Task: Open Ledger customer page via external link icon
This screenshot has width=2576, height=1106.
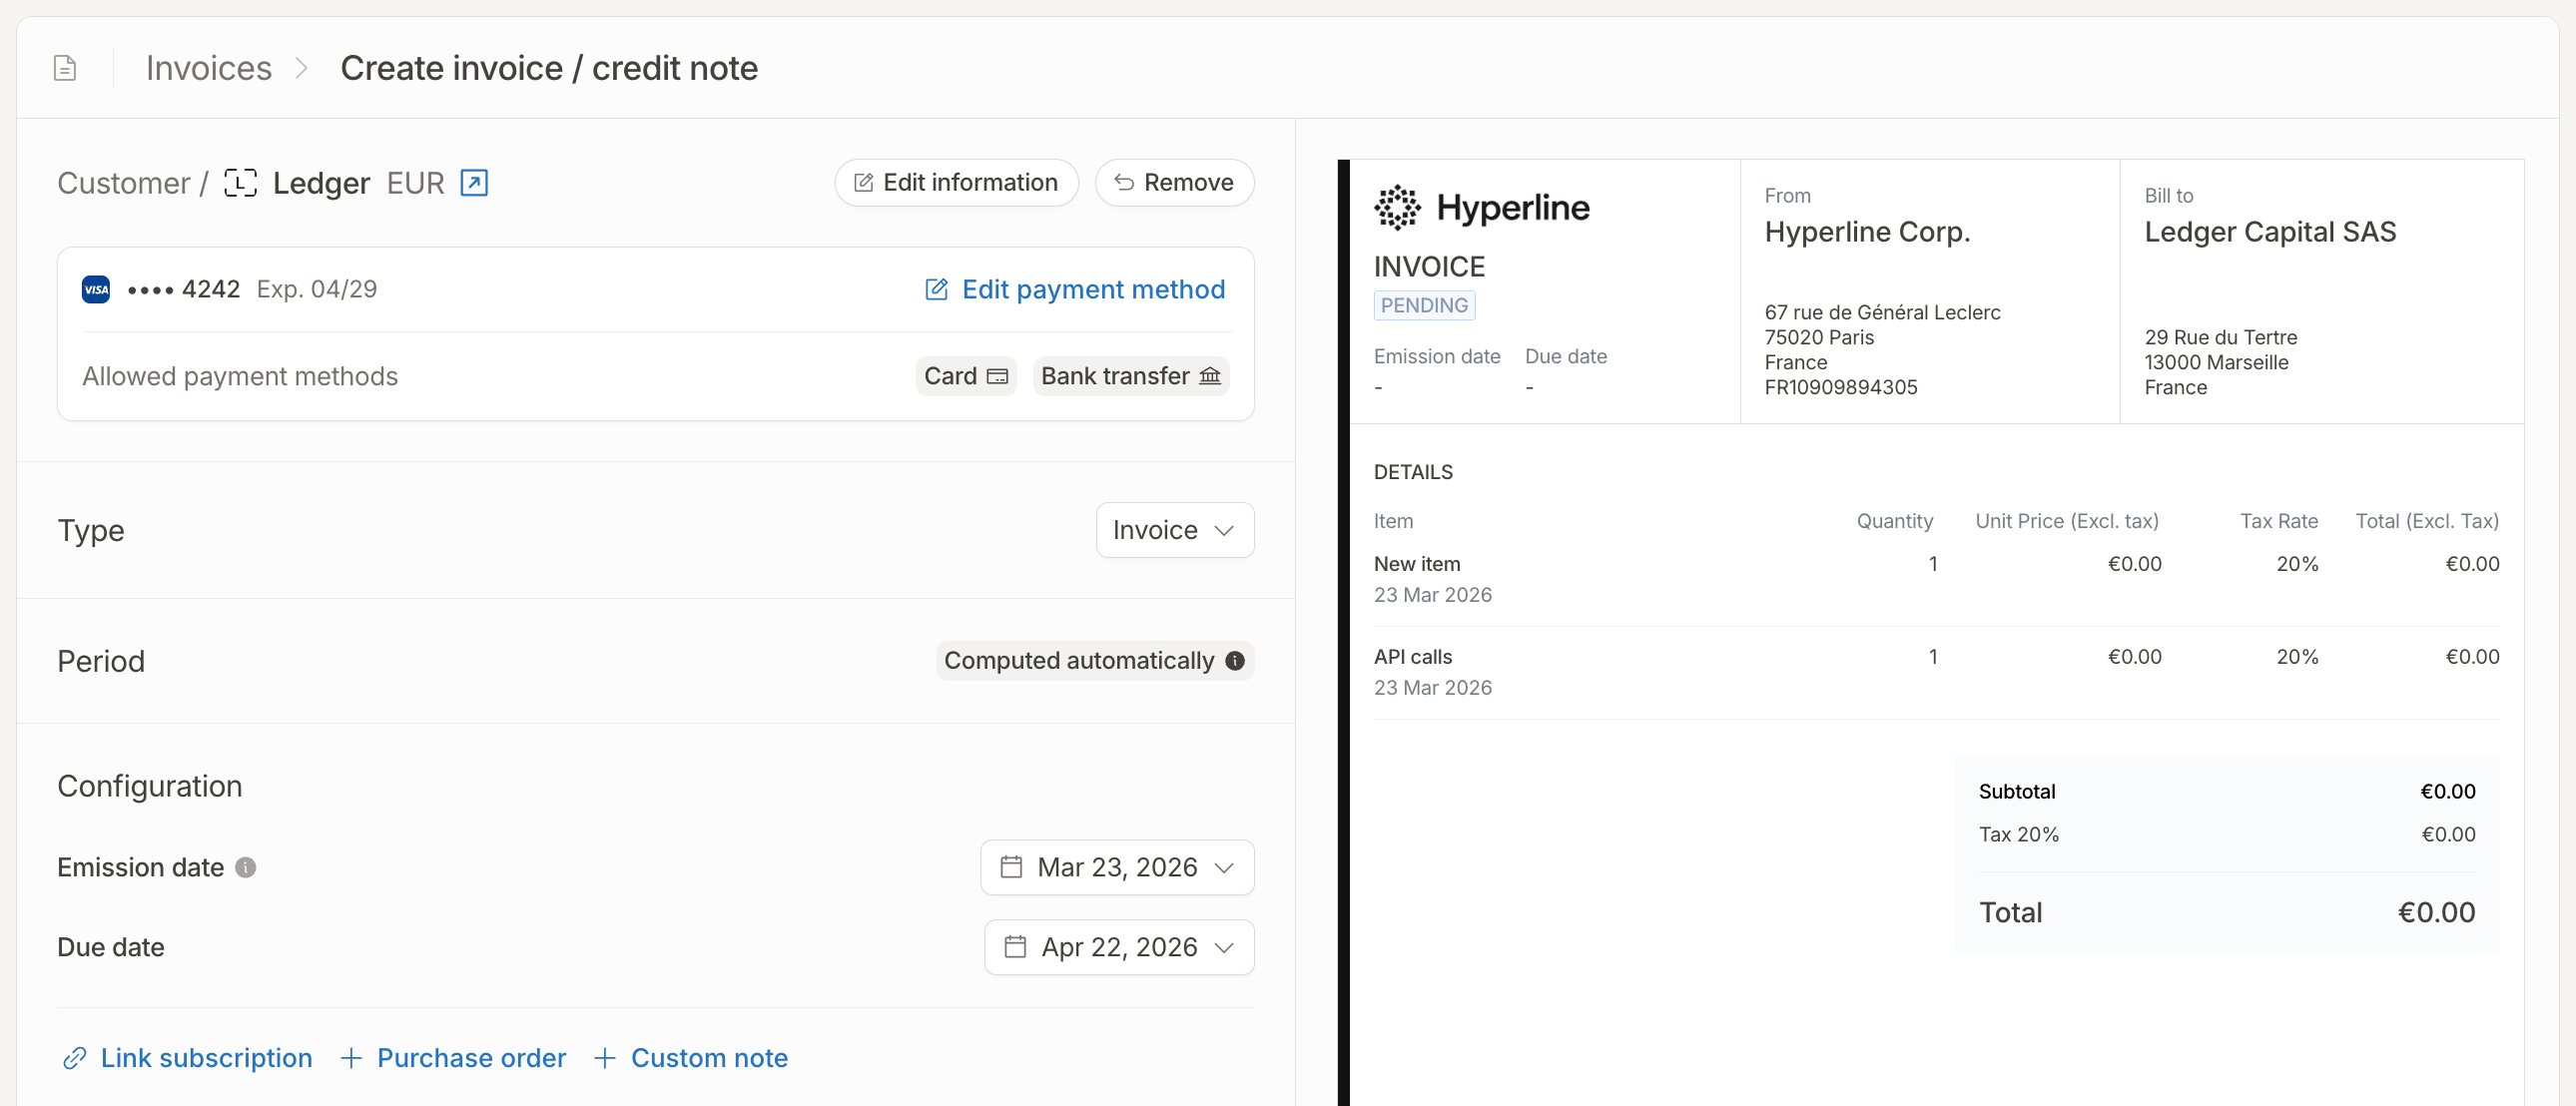Action: (x=474, y=183)
